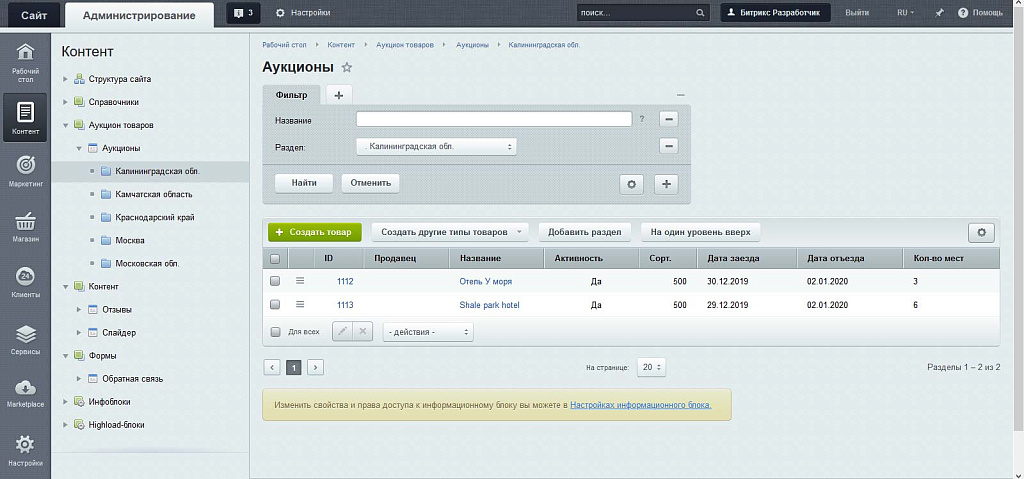Click the Название filter input field
Screen dimensions: 1024x479
coord(493,119)
